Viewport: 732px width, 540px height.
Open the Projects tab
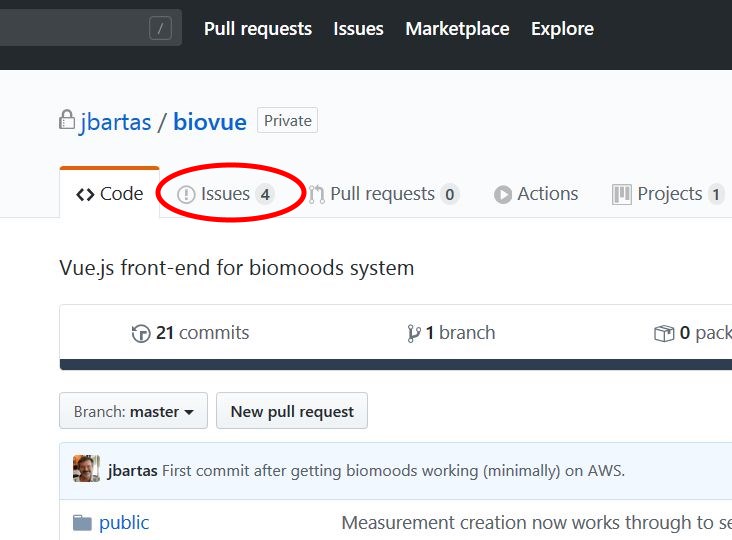668,194
